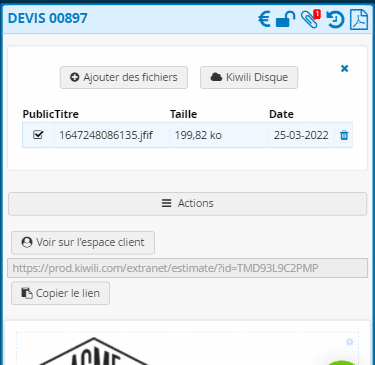Uncheck Public checkbox for 1647248086135.jfif
The image size is (375, 365).
(38, 135)
